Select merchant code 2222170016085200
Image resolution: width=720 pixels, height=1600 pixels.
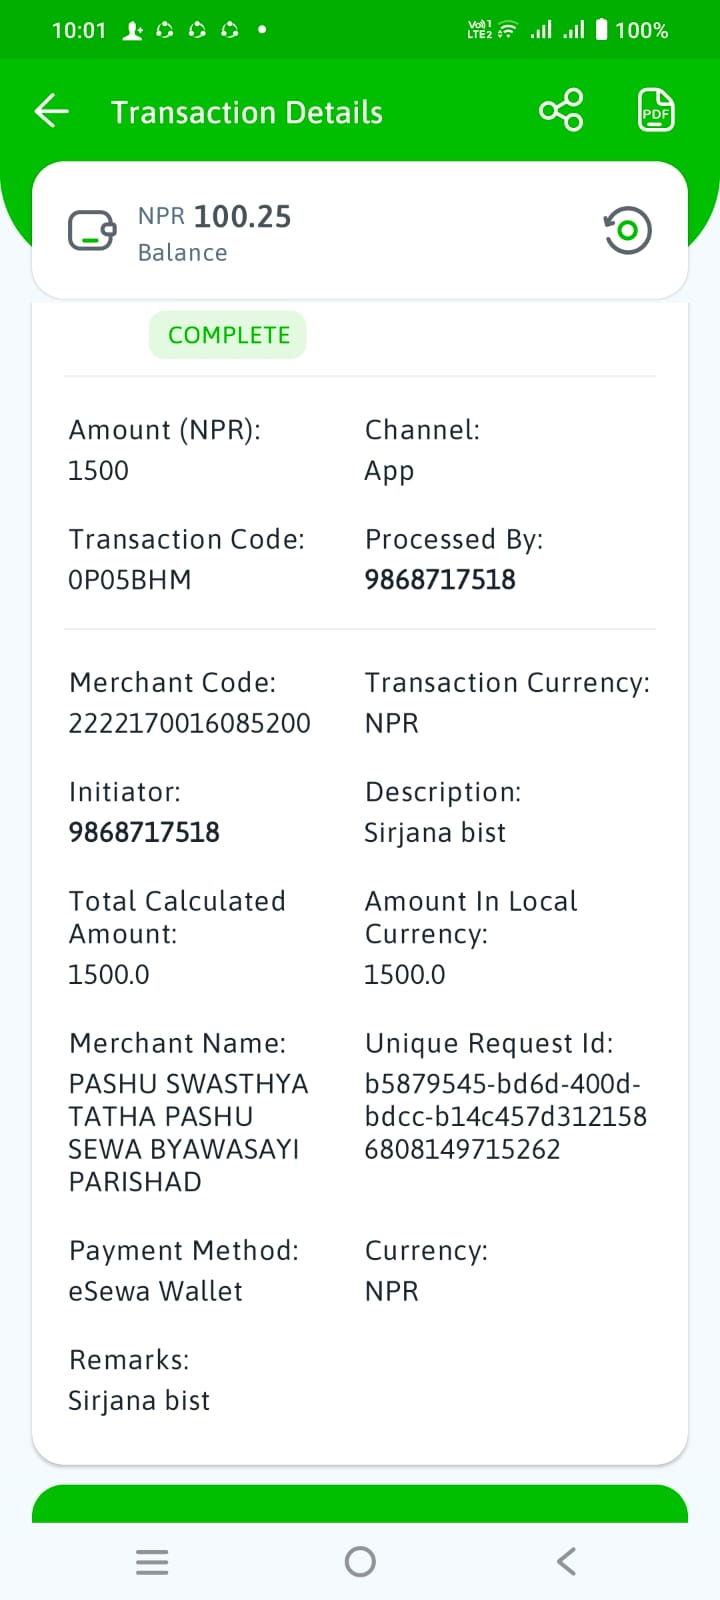click(x=189, y=723)
